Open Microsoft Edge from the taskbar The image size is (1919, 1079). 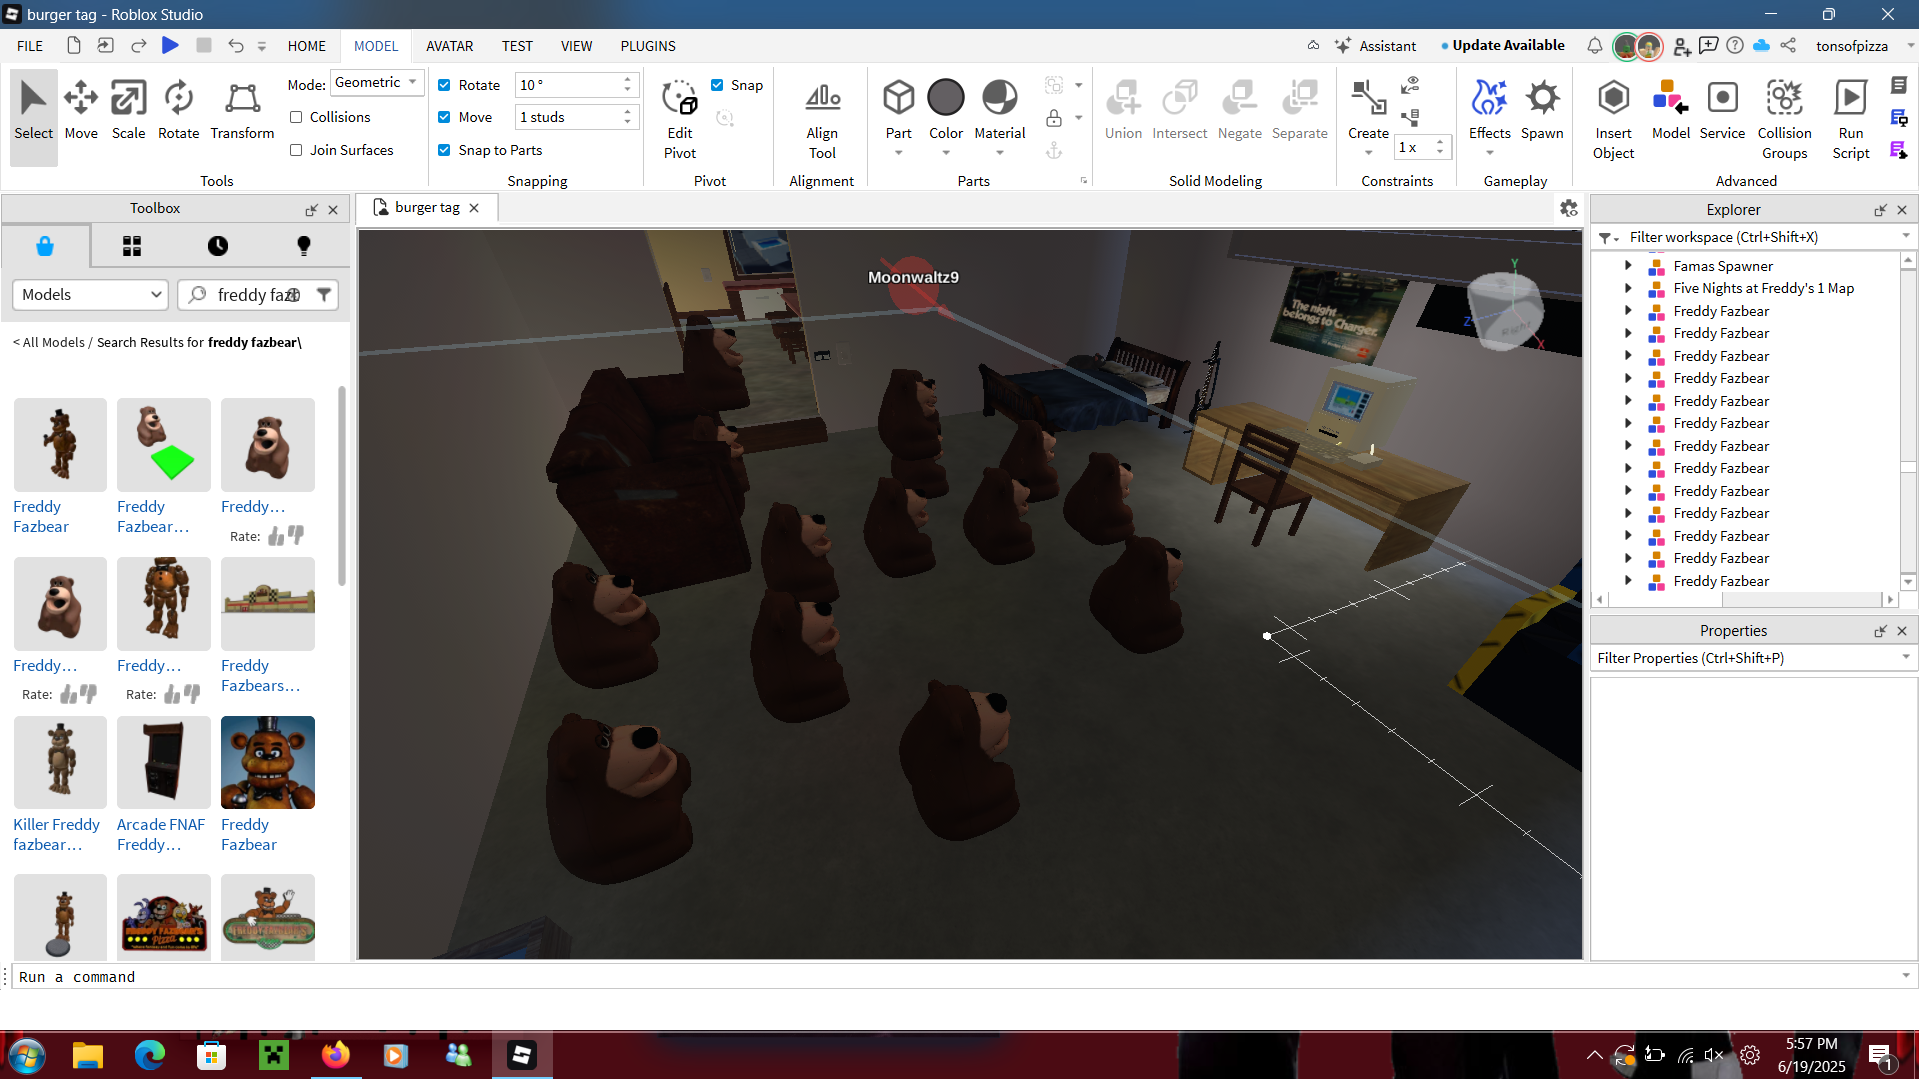pos(150,1054)
